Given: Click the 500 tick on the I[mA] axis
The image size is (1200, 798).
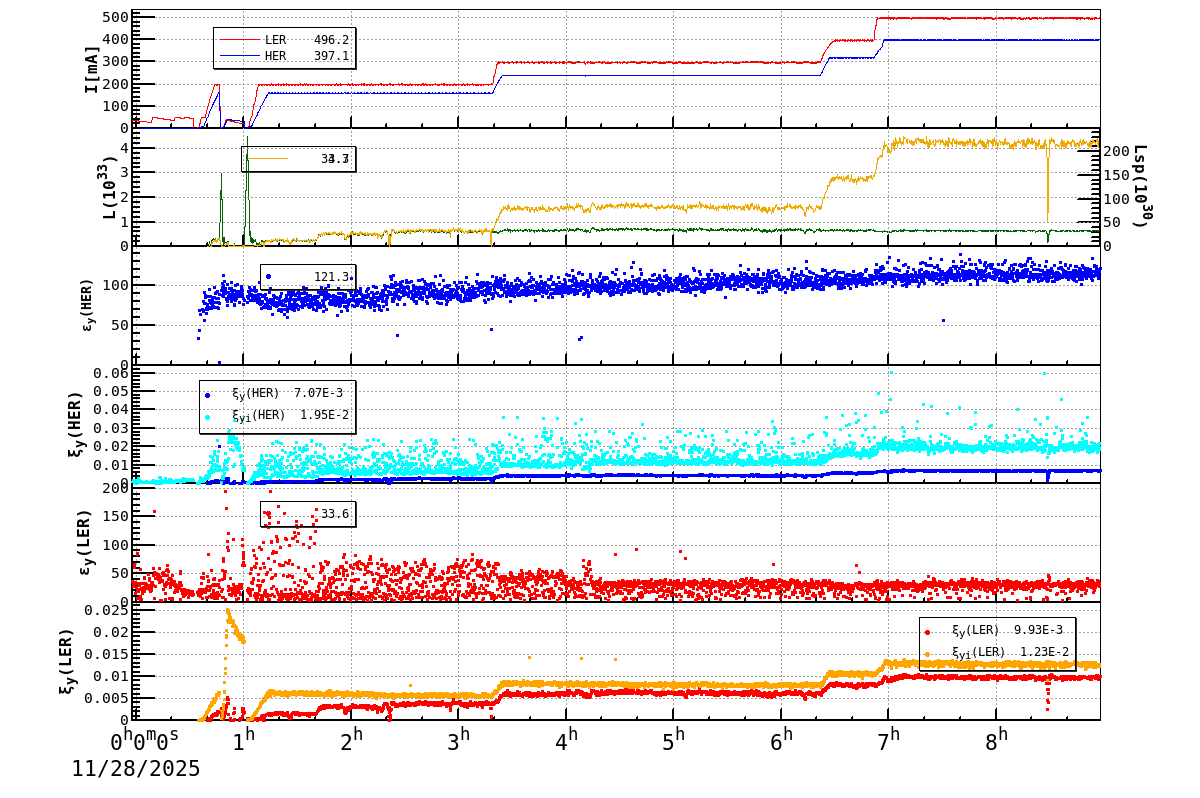Looking at the screenshot, I should click(116, 17).
